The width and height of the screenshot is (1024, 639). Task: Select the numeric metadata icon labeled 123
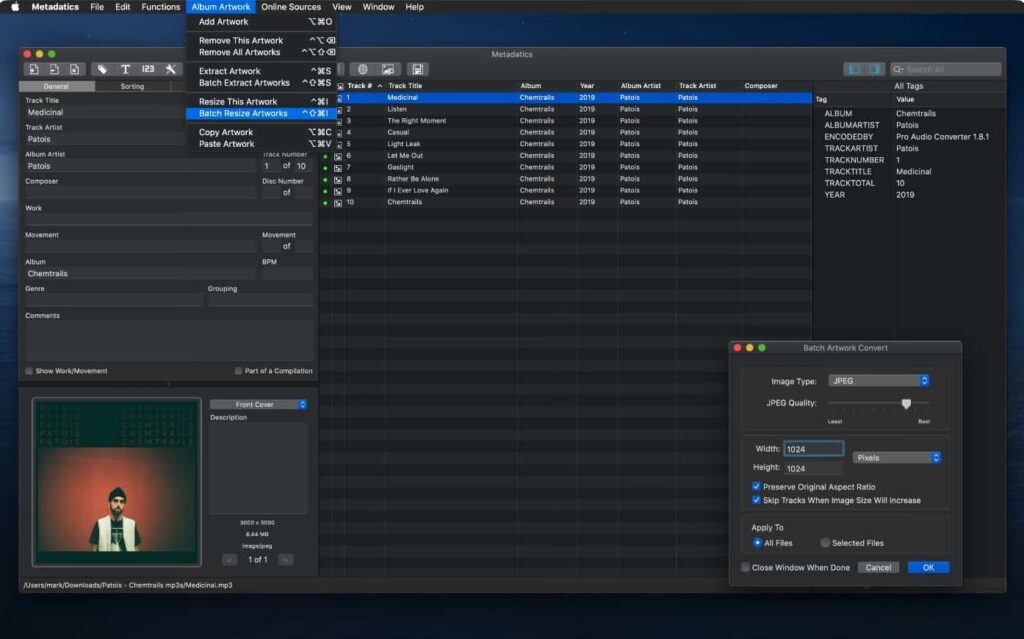point(148,70)
